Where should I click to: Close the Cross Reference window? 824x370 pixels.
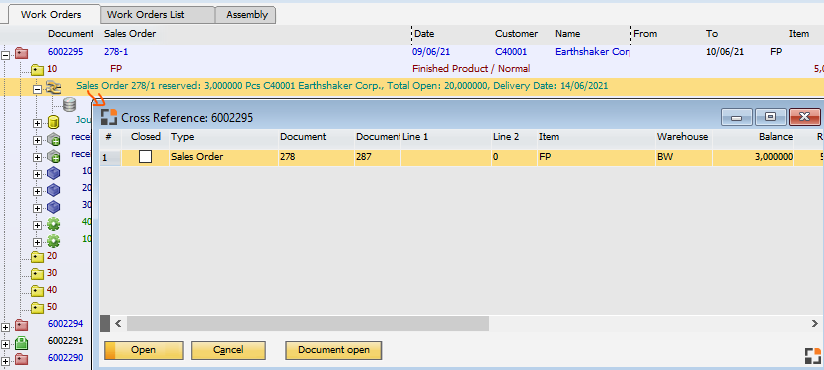click(805, 117)
